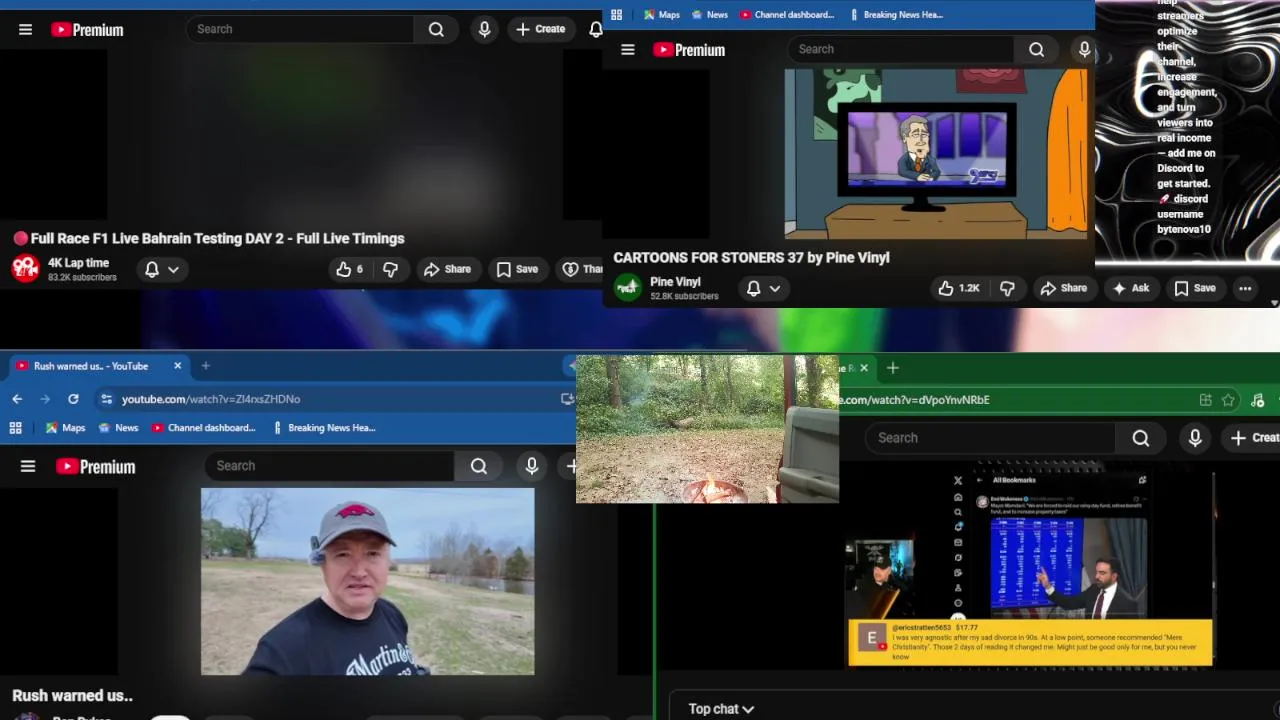
Task: Share the Cartoons for Stoners 37 video
Action: (1063, 288)
